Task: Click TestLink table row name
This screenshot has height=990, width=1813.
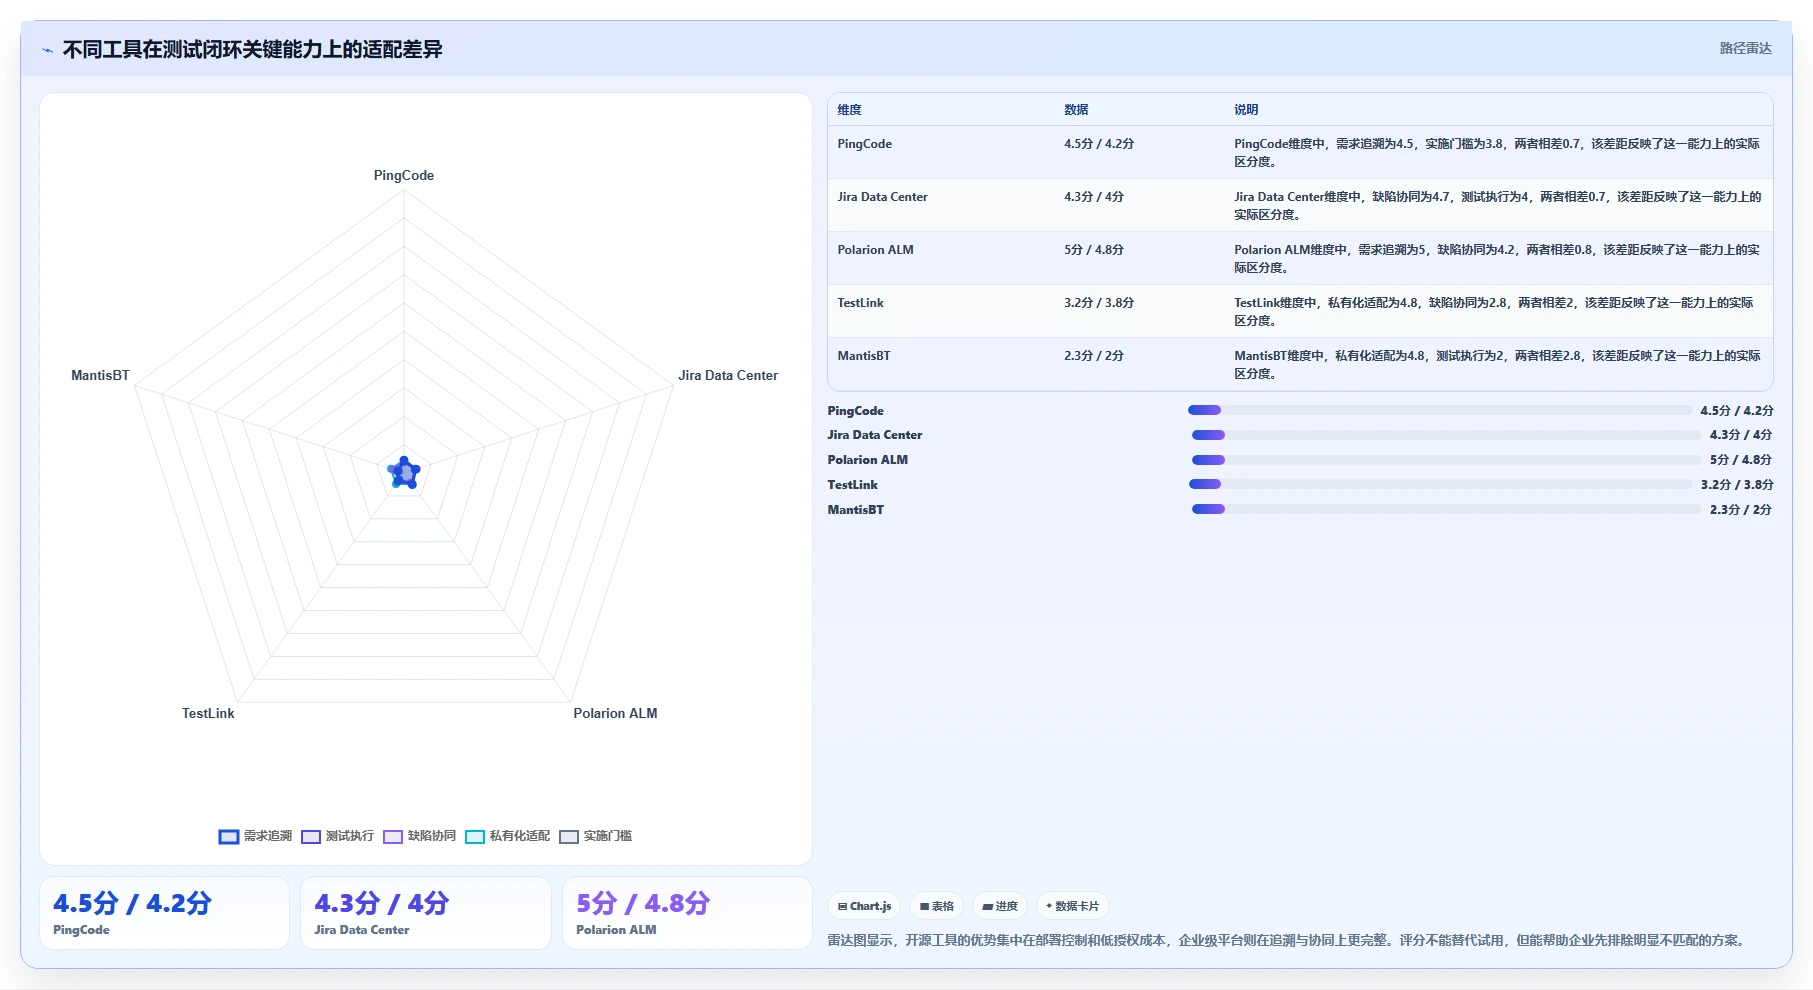Action: [860, 303]
